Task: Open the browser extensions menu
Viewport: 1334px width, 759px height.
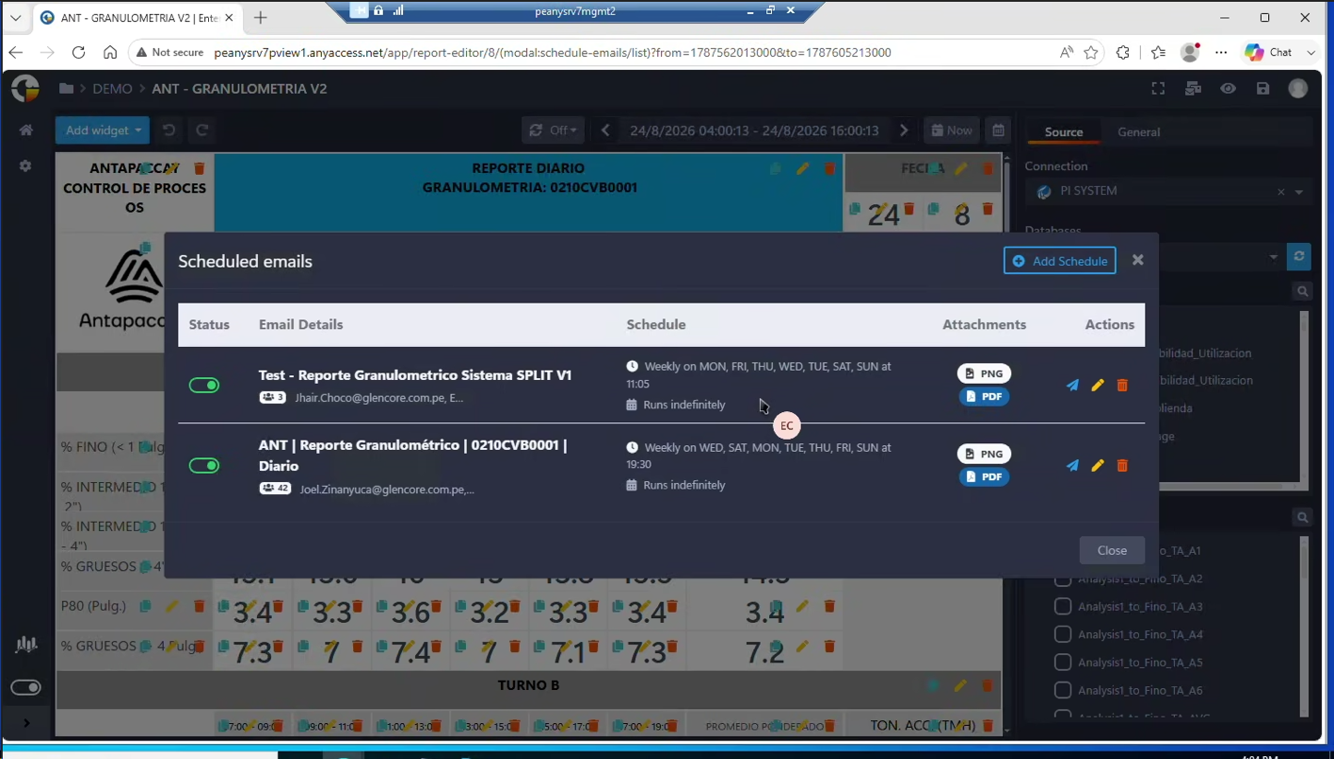Action: point(1123,52)
